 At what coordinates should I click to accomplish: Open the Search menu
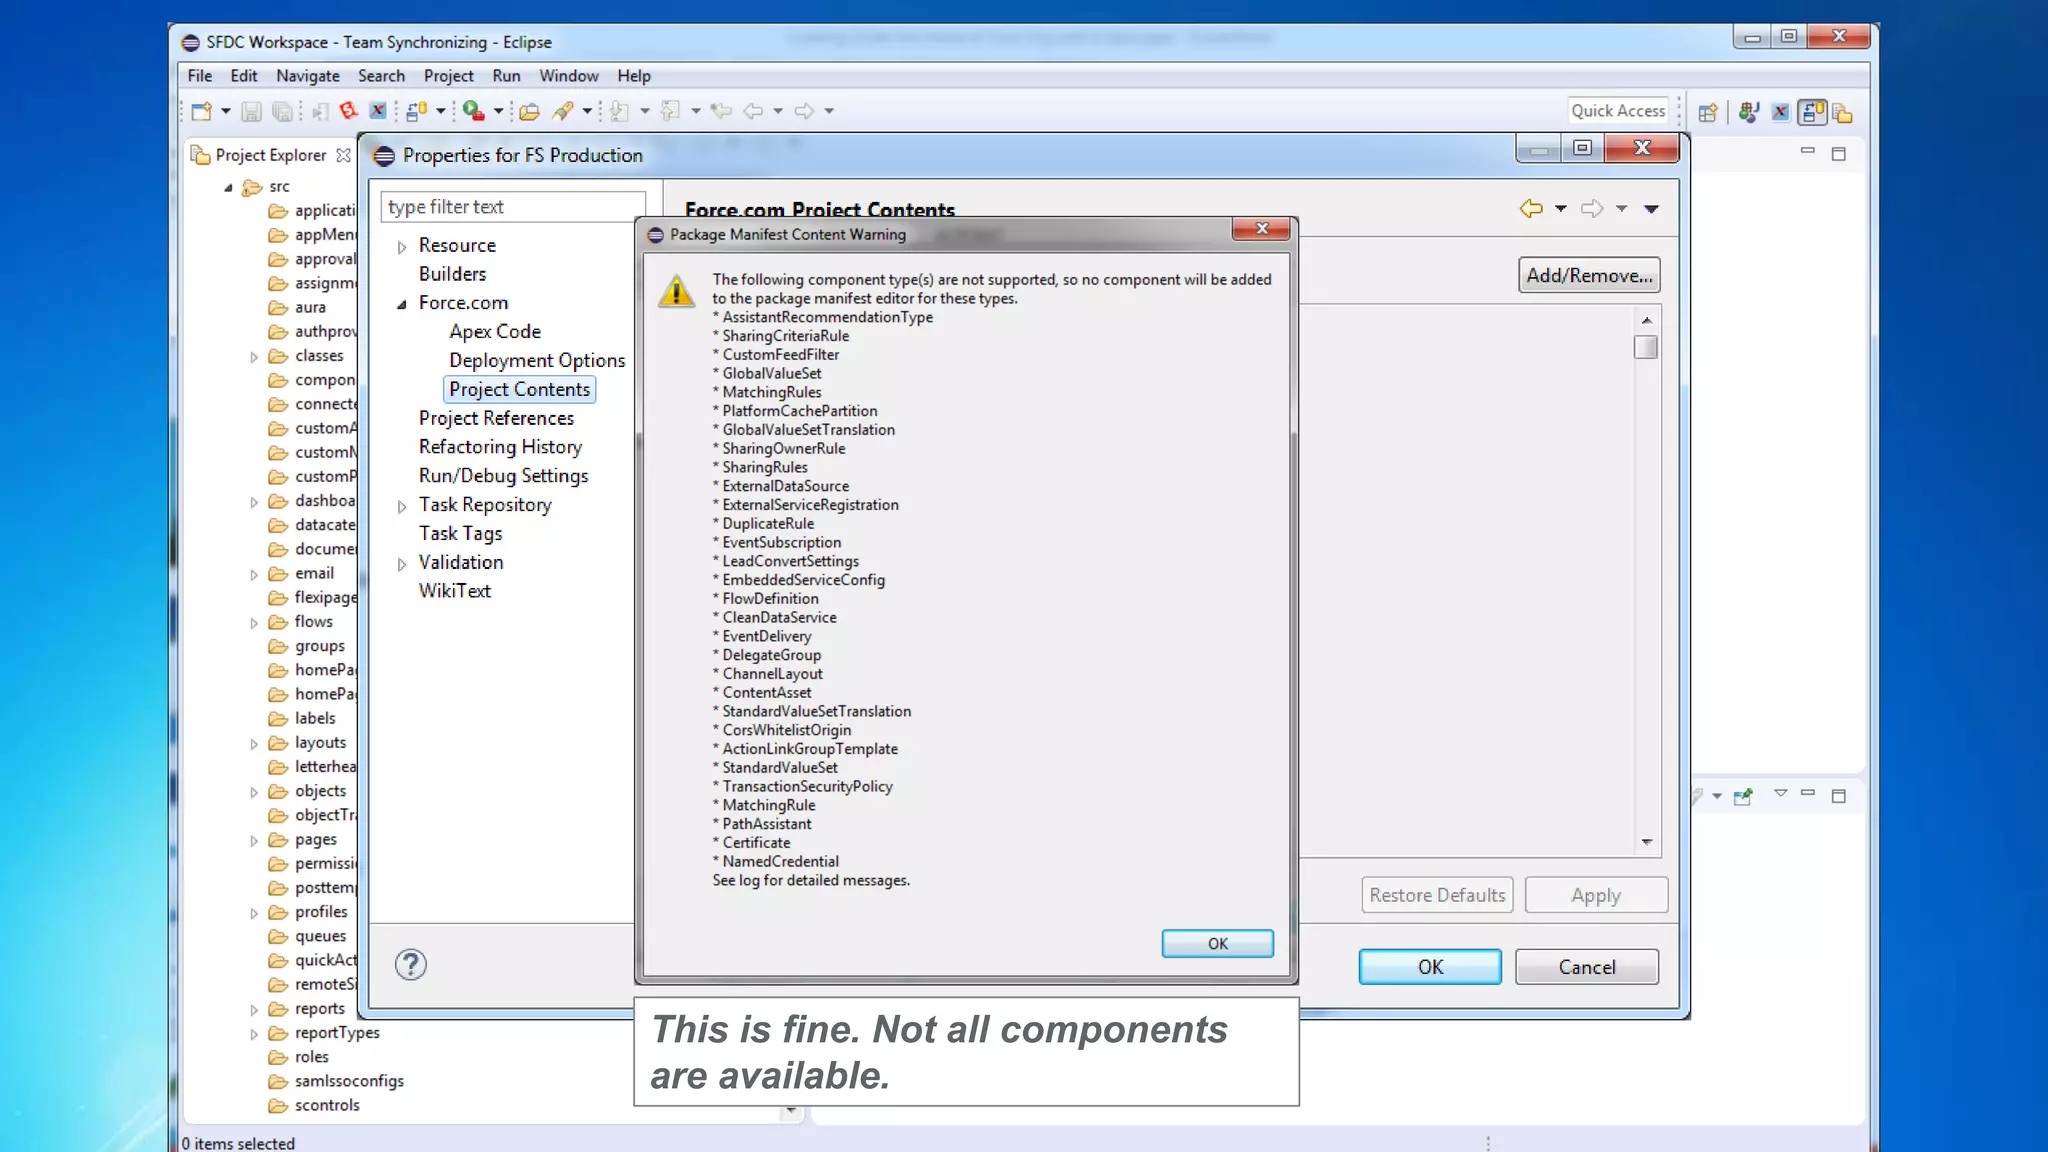pyautogui.click(x=381, y=76)
